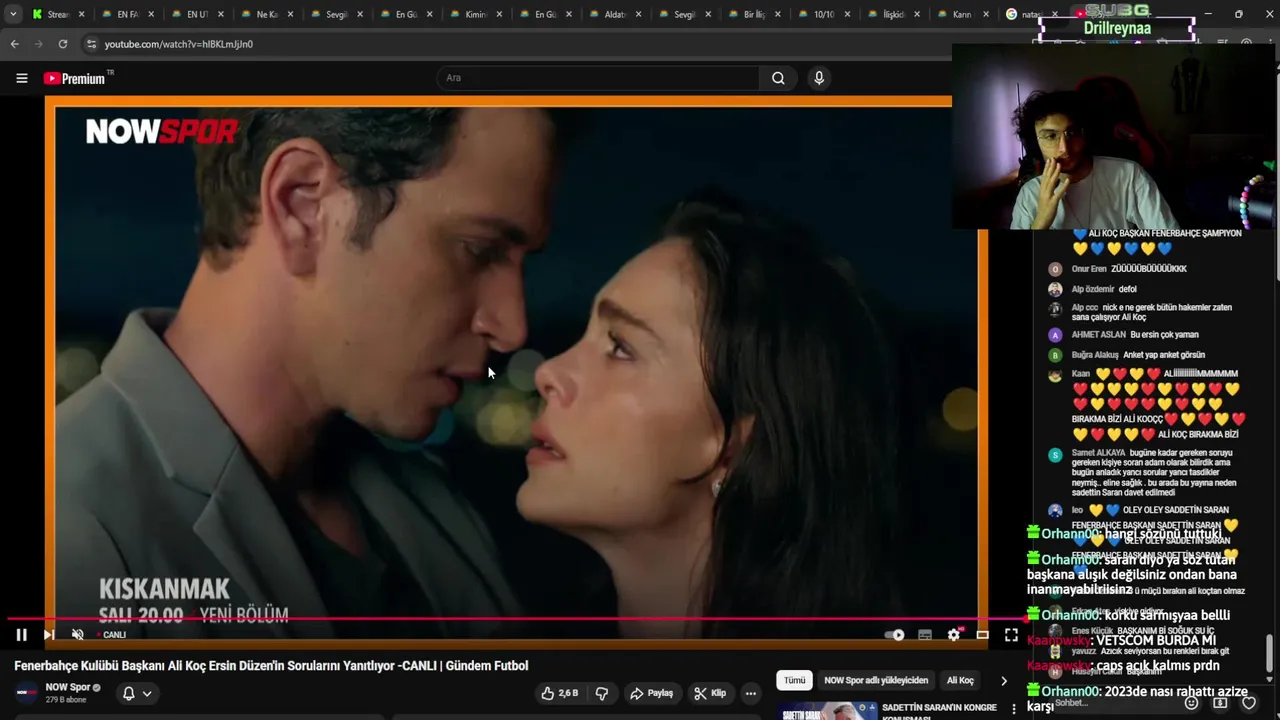Go back in browser
Screen dimensions: 1280x720
tap(14, 44)
